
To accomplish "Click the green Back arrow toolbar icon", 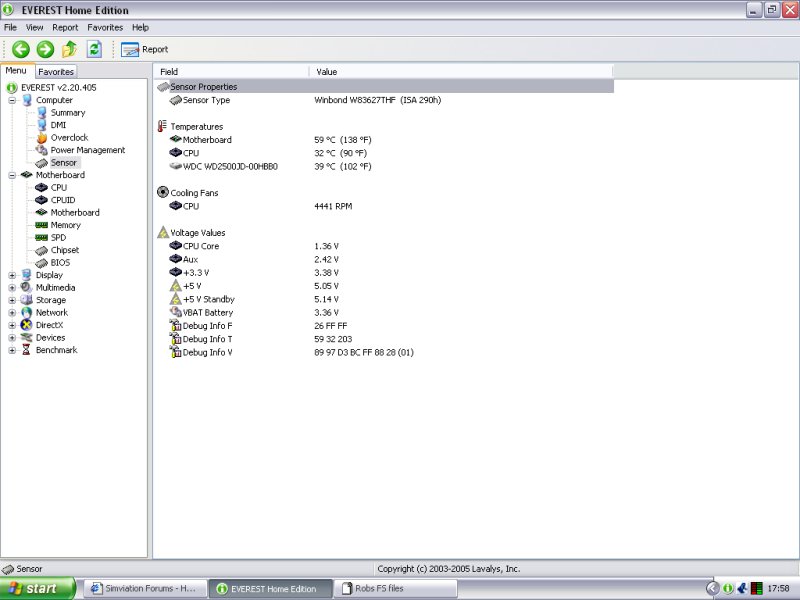I will (x=21, y=49).
